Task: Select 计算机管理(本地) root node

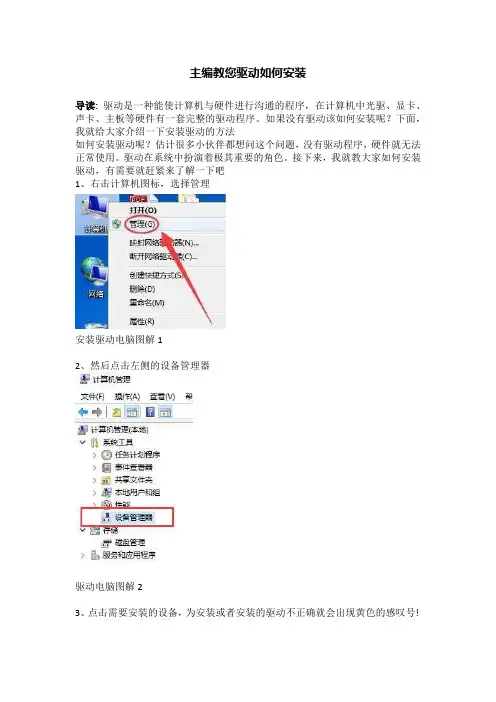Action: pos(114,430)
